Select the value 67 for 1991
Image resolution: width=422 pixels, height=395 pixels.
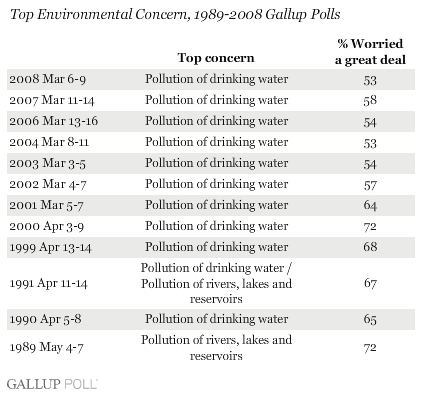click(370, 283)
